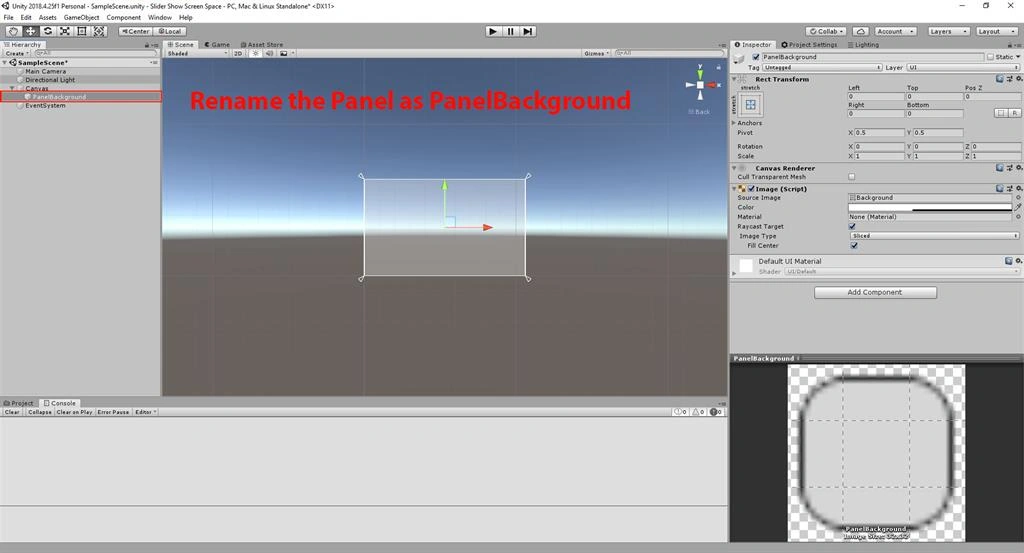Click the Image color eyedropper icon
Screen dimensions: 1024x553
pyautogui.click(x=1017, y=207)
